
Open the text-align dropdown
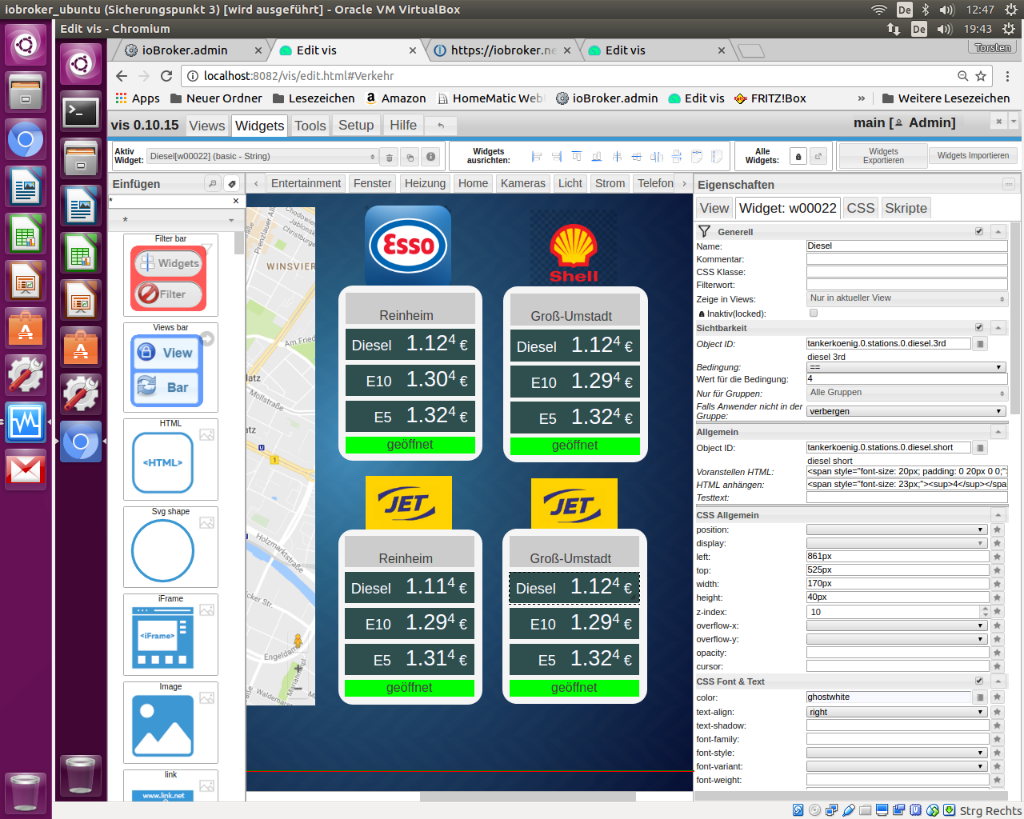(x=897, y=712)
